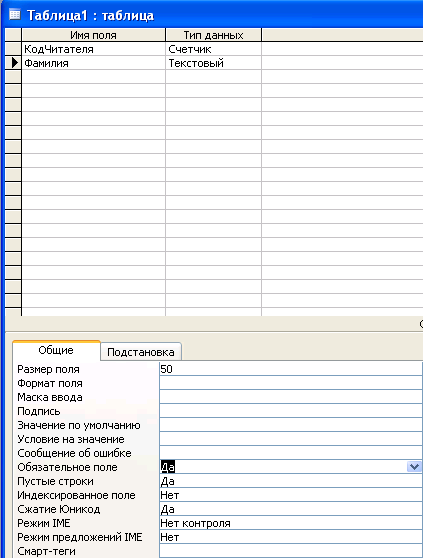Click the Размер поля property label
Screen dimensions: 423x558
coord(48,369)
